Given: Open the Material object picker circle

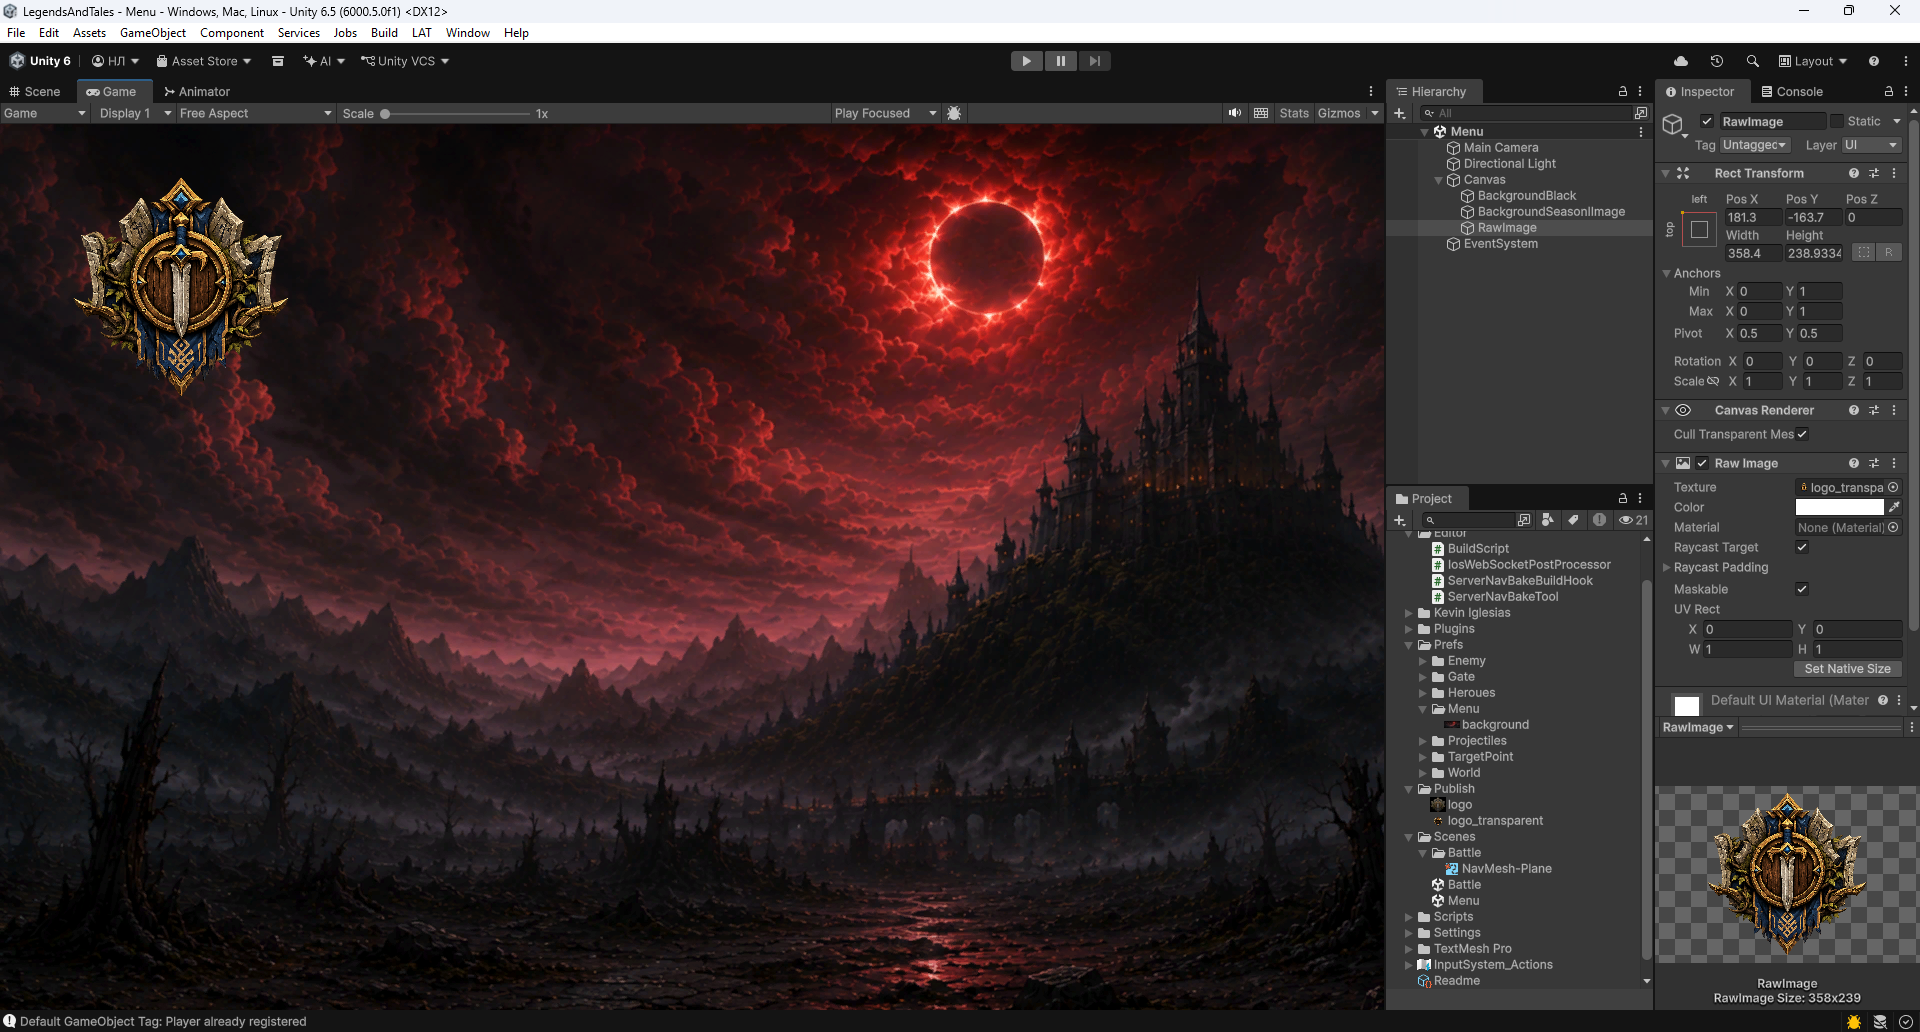Looking at the screenshot, I should [1893, 527].
